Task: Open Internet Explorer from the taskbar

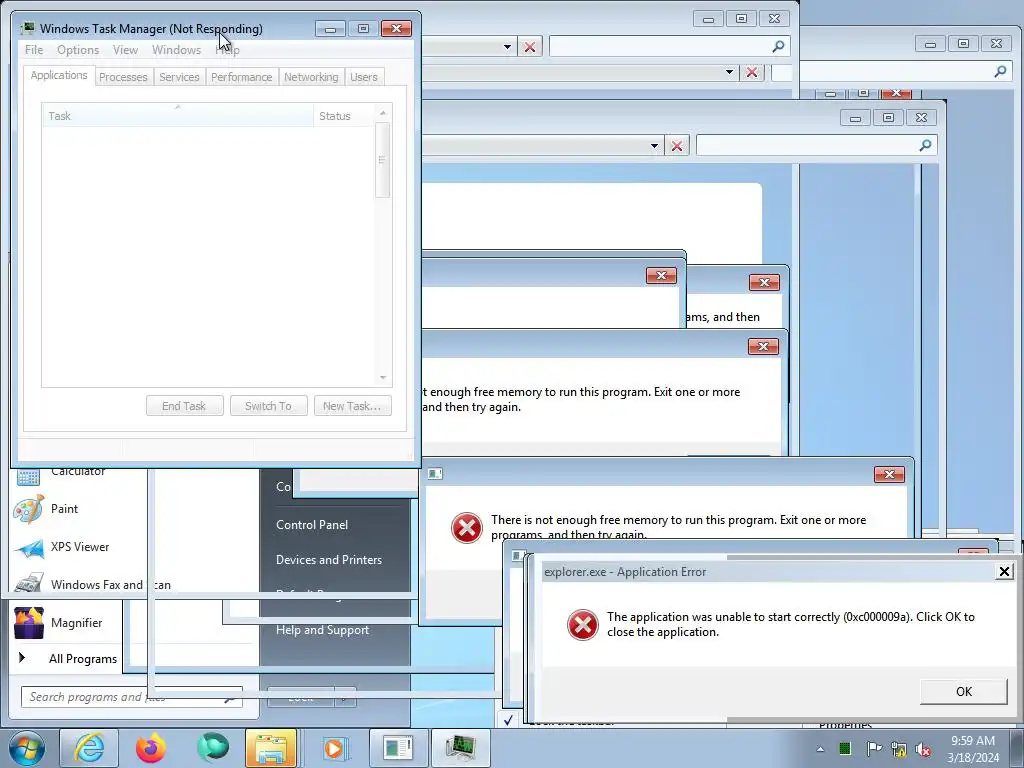Action: click(89, 748)
